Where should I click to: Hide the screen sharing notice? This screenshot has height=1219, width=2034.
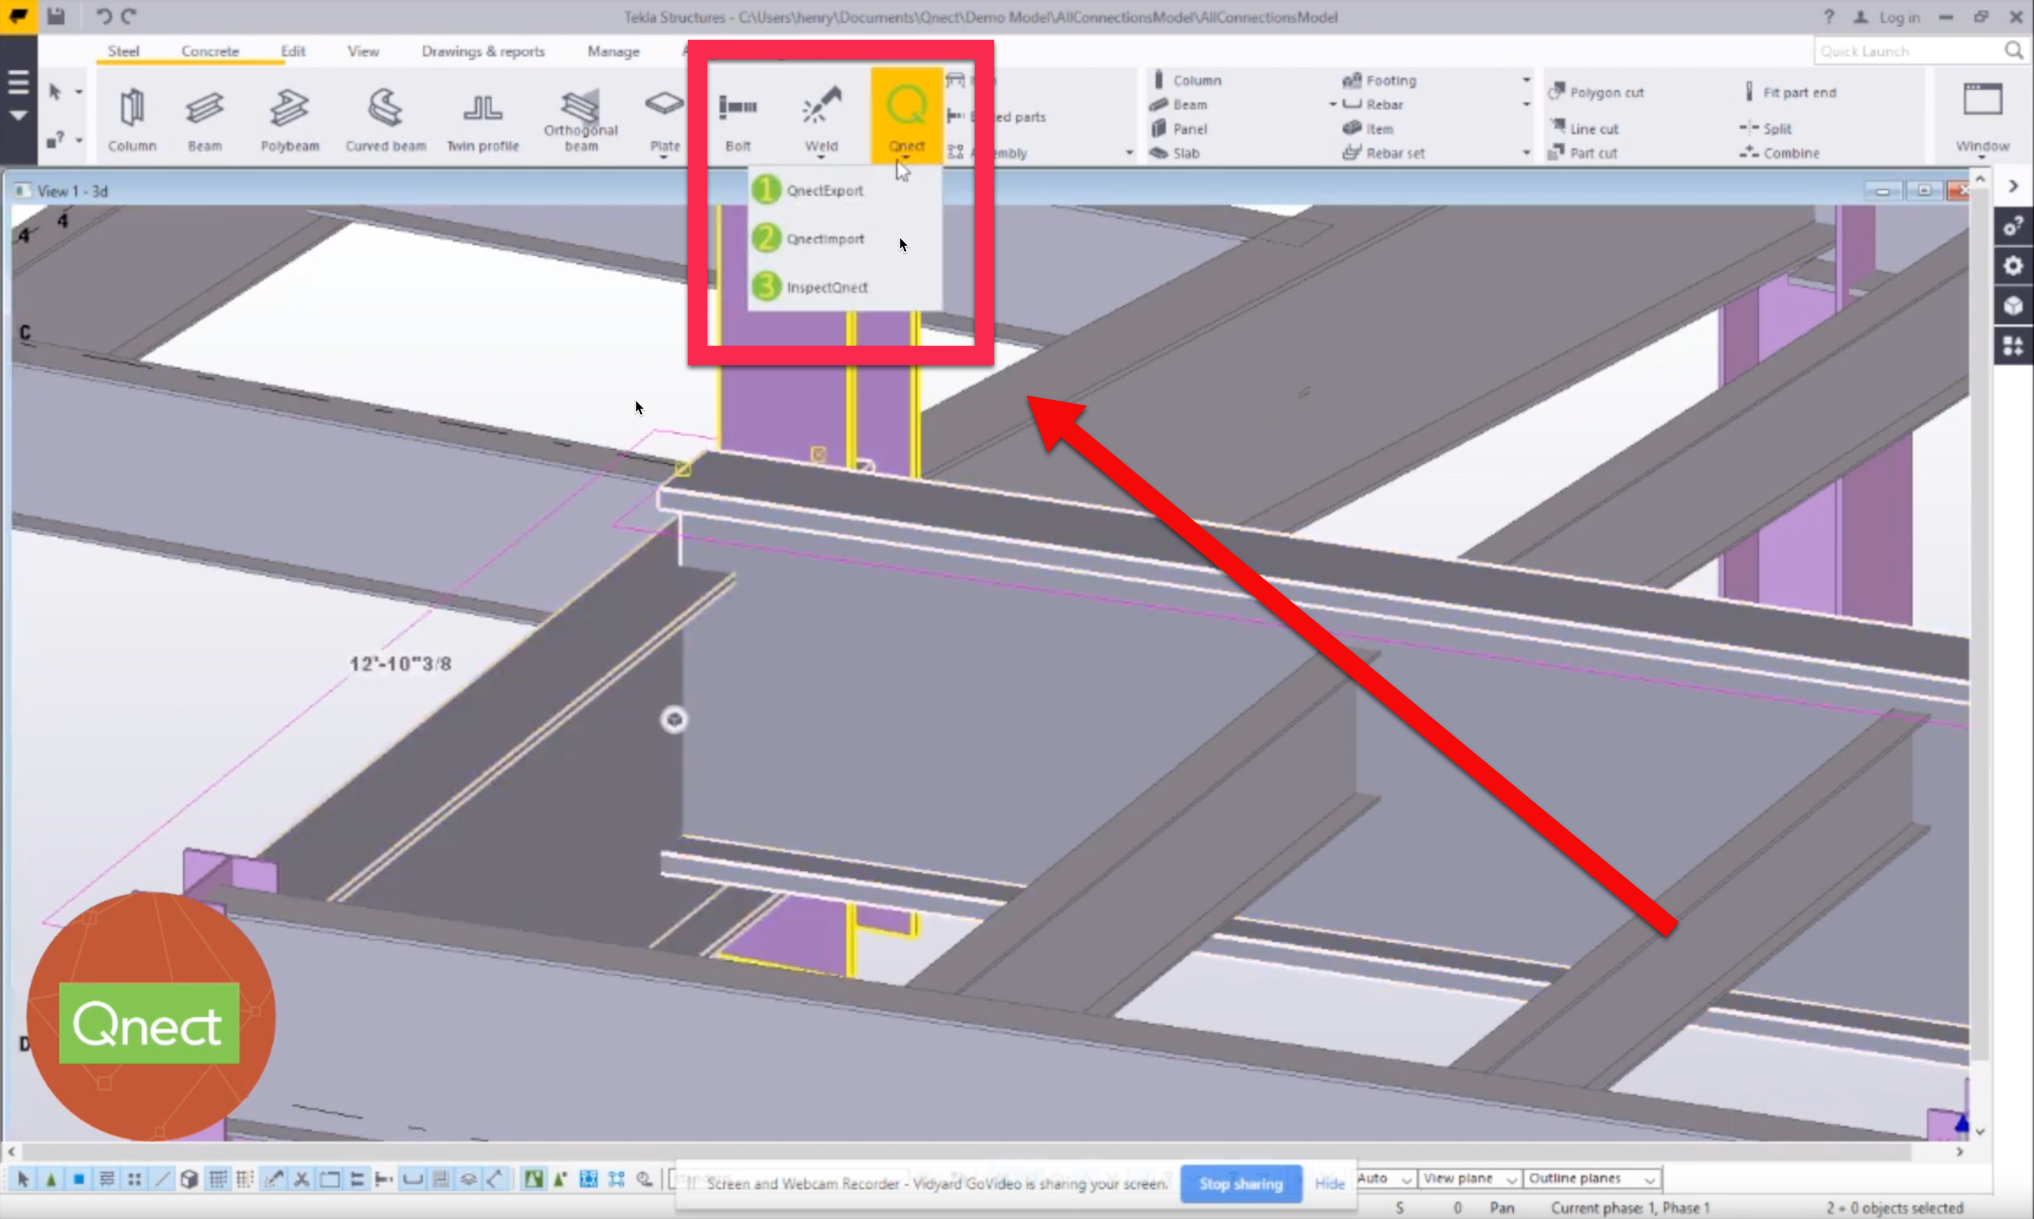coord(1329,1183)
